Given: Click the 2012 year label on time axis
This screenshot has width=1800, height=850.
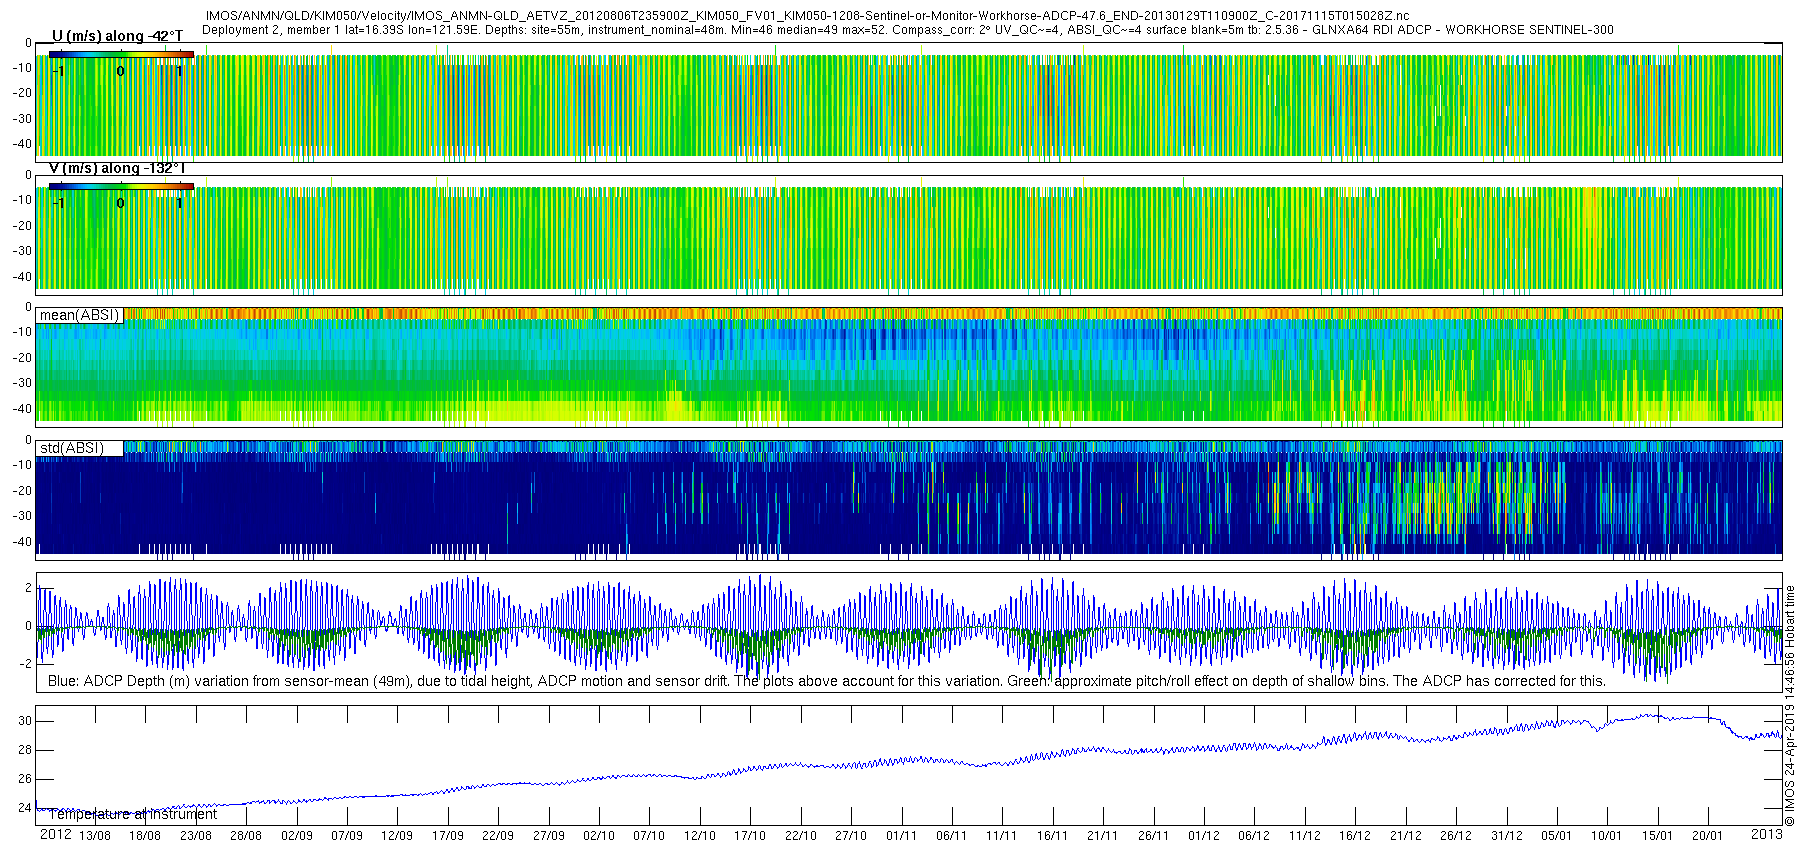Looking at the screenshot, I should click(x=55, y=835).
